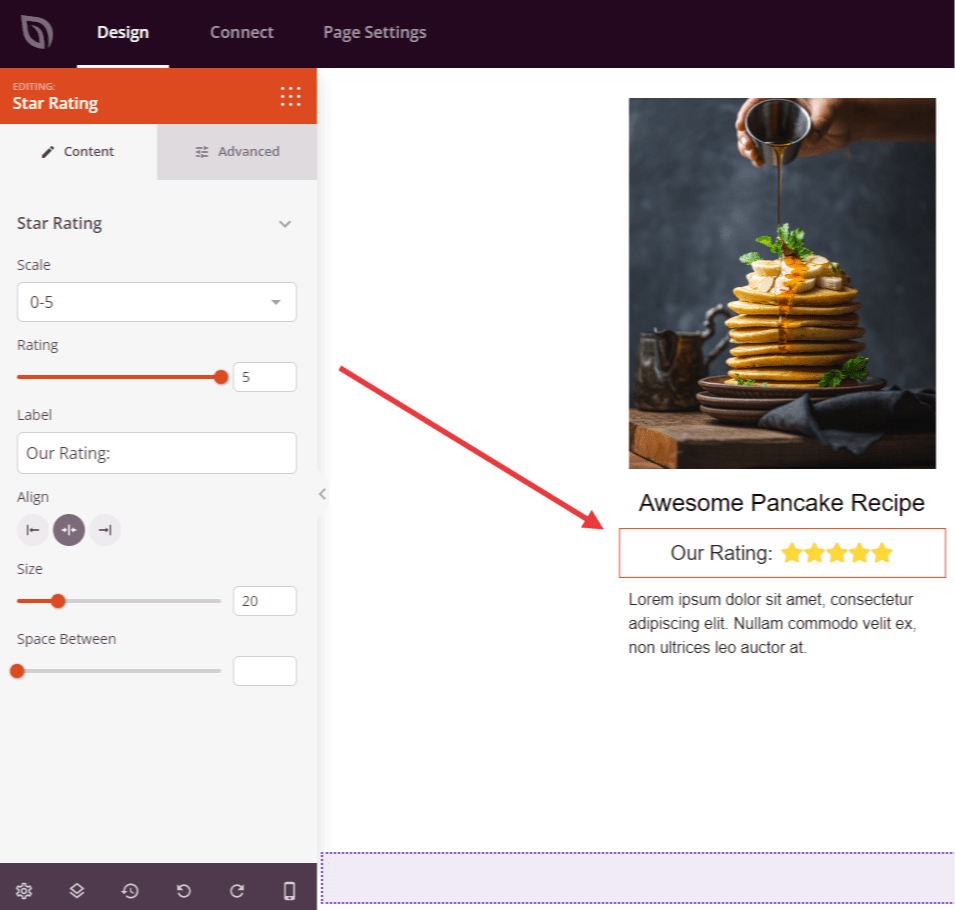Screen dimensions: 955x910
Task: Set alignment to center
Action: 69,530
